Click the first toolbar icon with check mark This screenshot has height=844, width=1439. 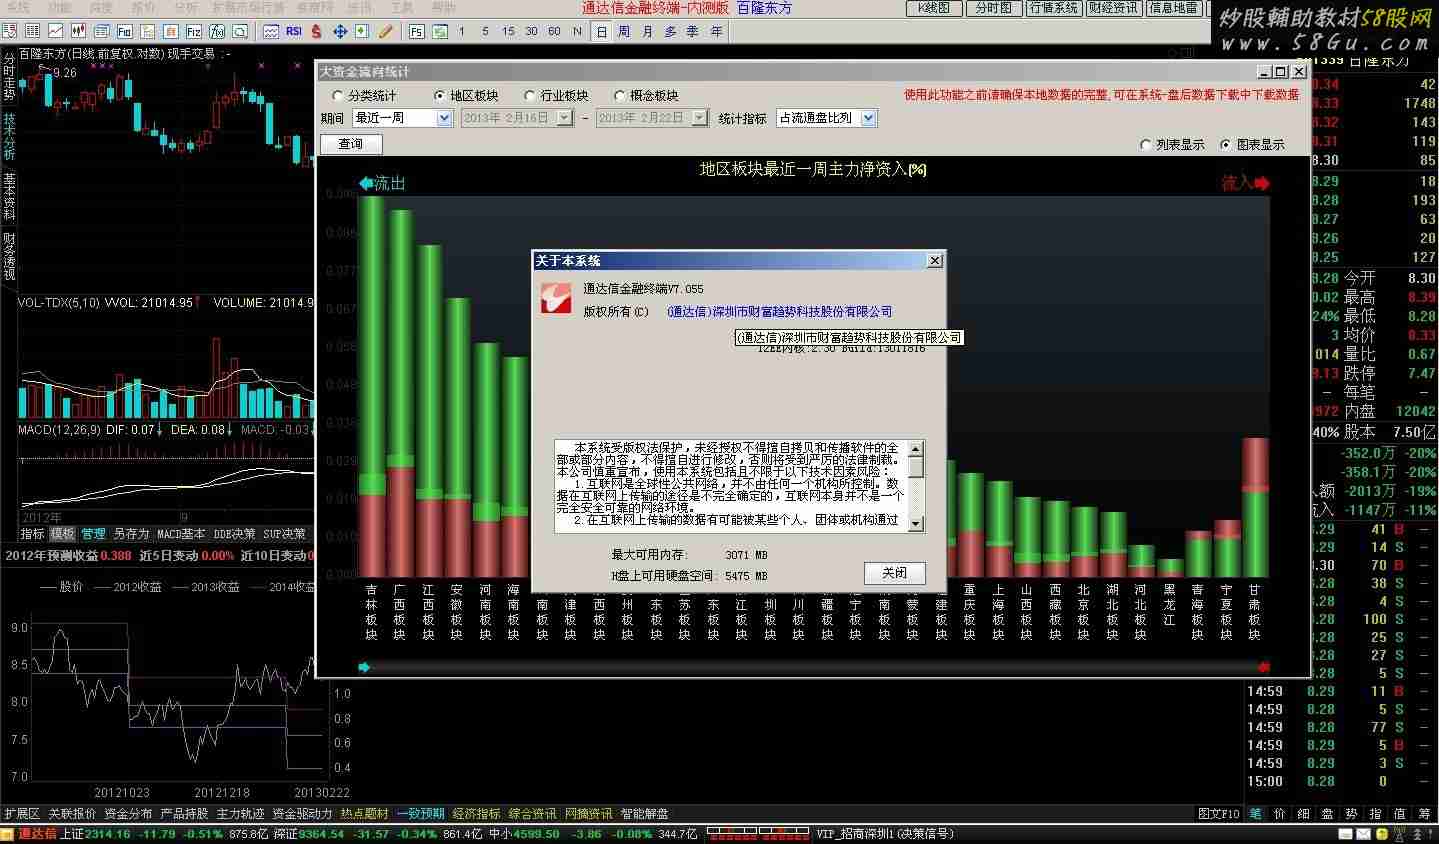(x=9, y=31)
